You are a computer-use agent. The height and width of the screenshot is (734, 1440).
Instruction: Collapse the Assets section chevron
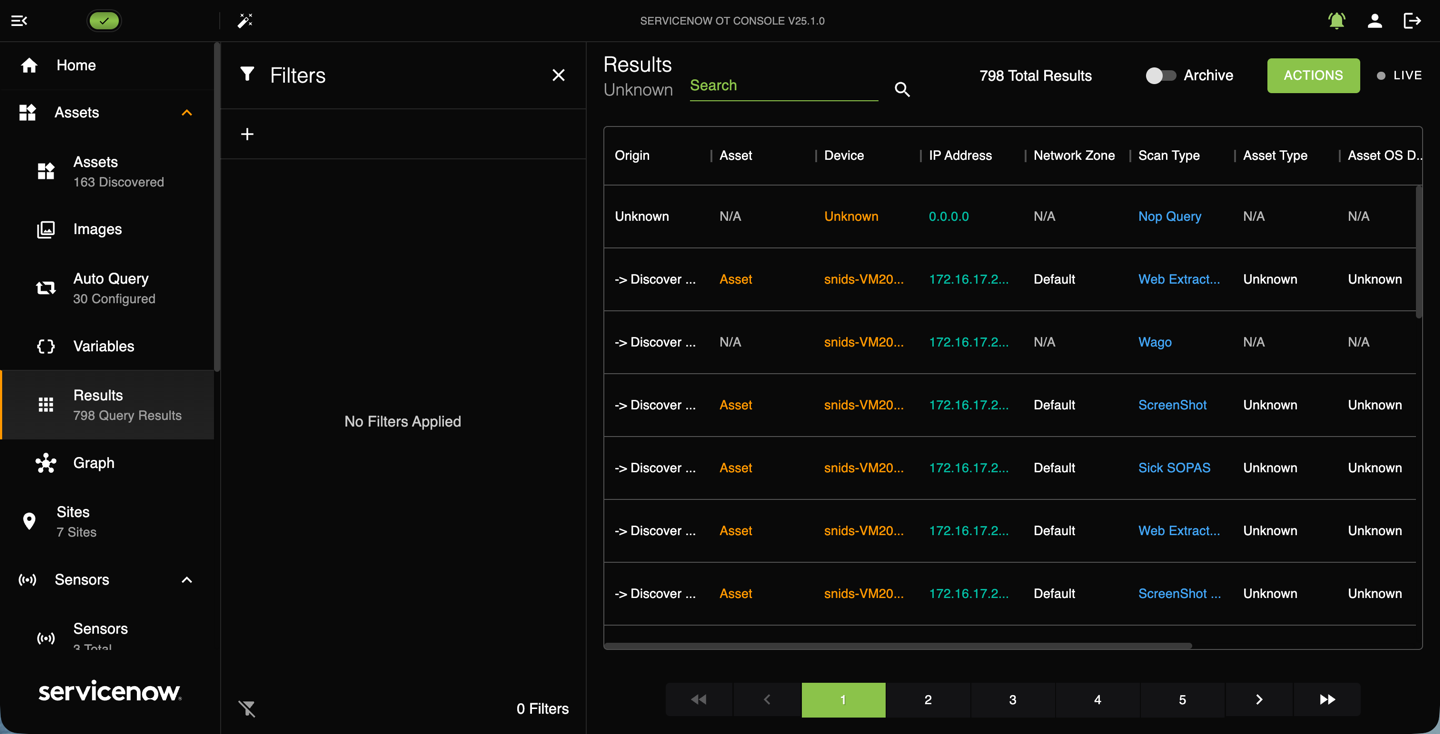(187, 113)
